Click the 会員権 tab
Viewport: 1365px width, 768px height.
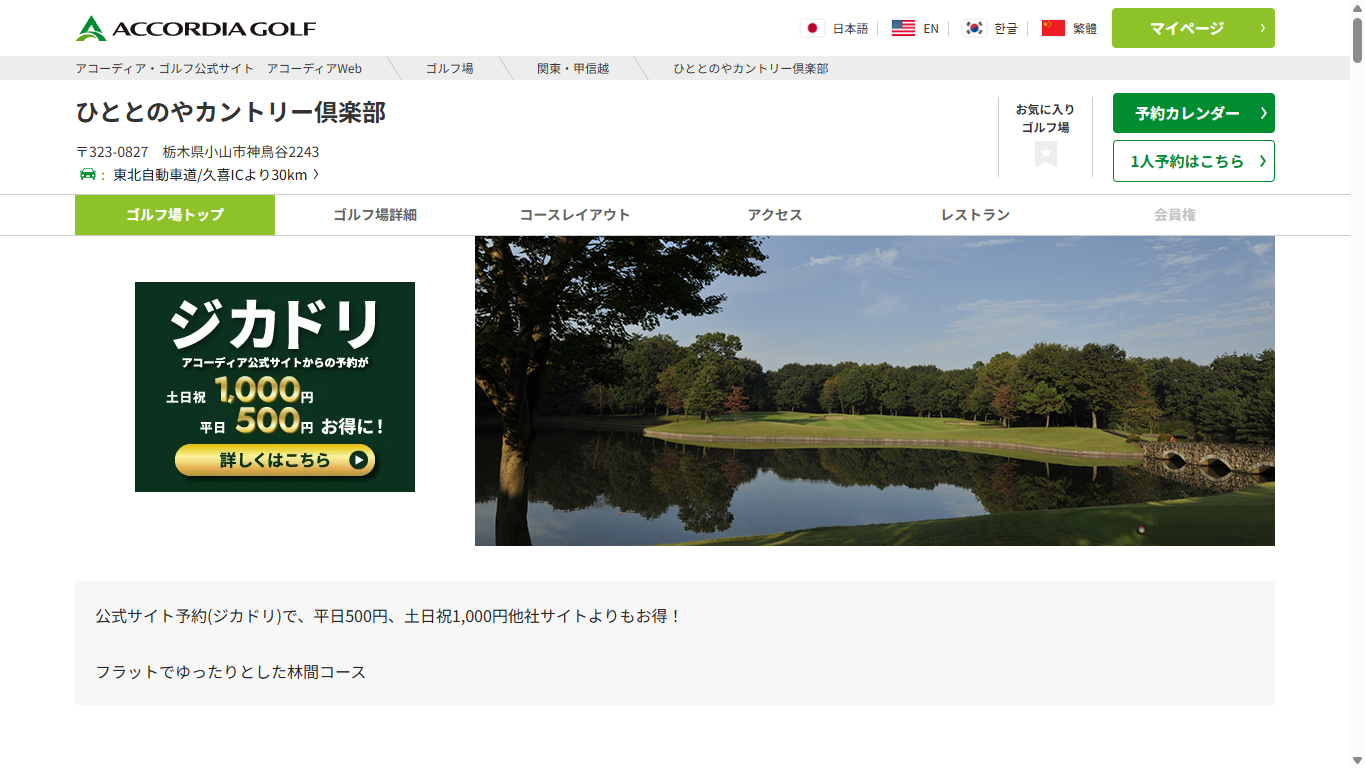(1175, 215)
